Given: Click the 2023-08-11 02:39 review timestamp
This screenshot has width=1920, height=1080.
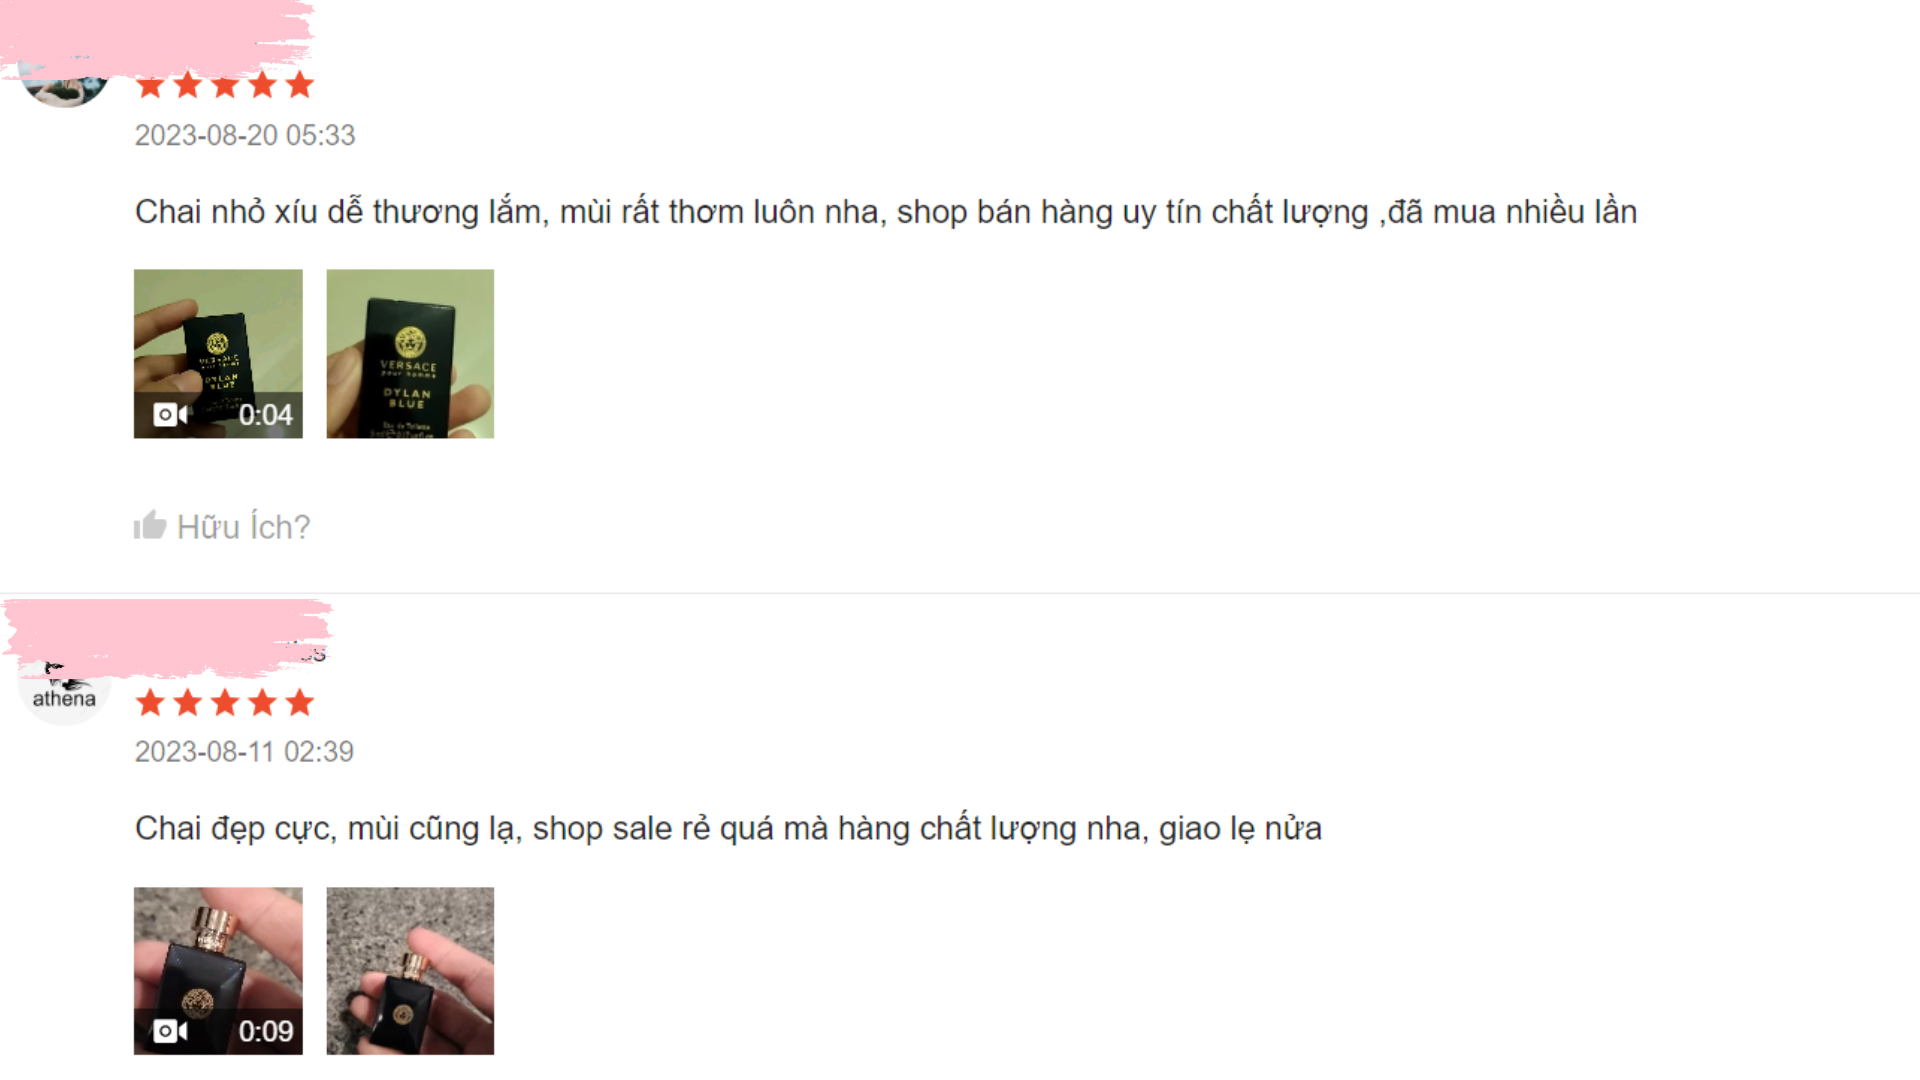Looking at the screenshot, I should 244,752.
